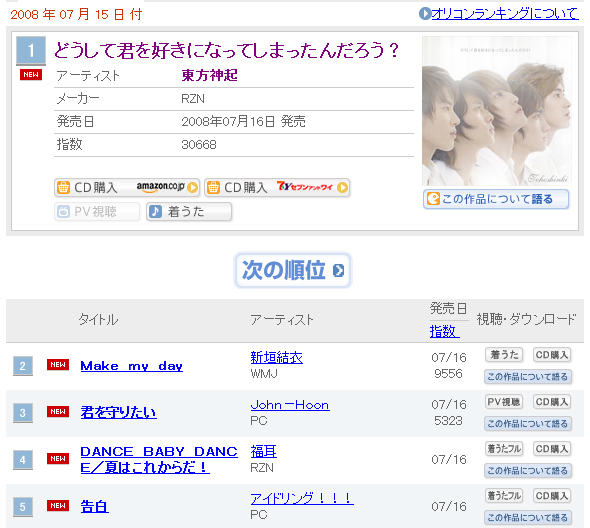Click the rank 3 number badge
590x528 pixels.
[x=23, y=413]
